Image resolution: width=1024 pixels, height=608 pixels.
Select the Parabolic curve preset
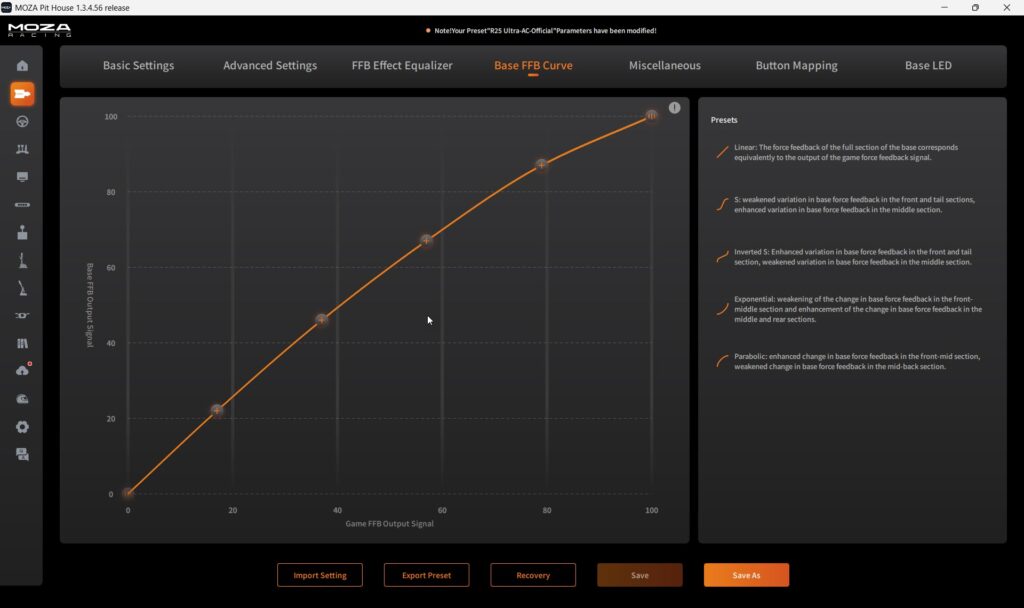point(721,361)
